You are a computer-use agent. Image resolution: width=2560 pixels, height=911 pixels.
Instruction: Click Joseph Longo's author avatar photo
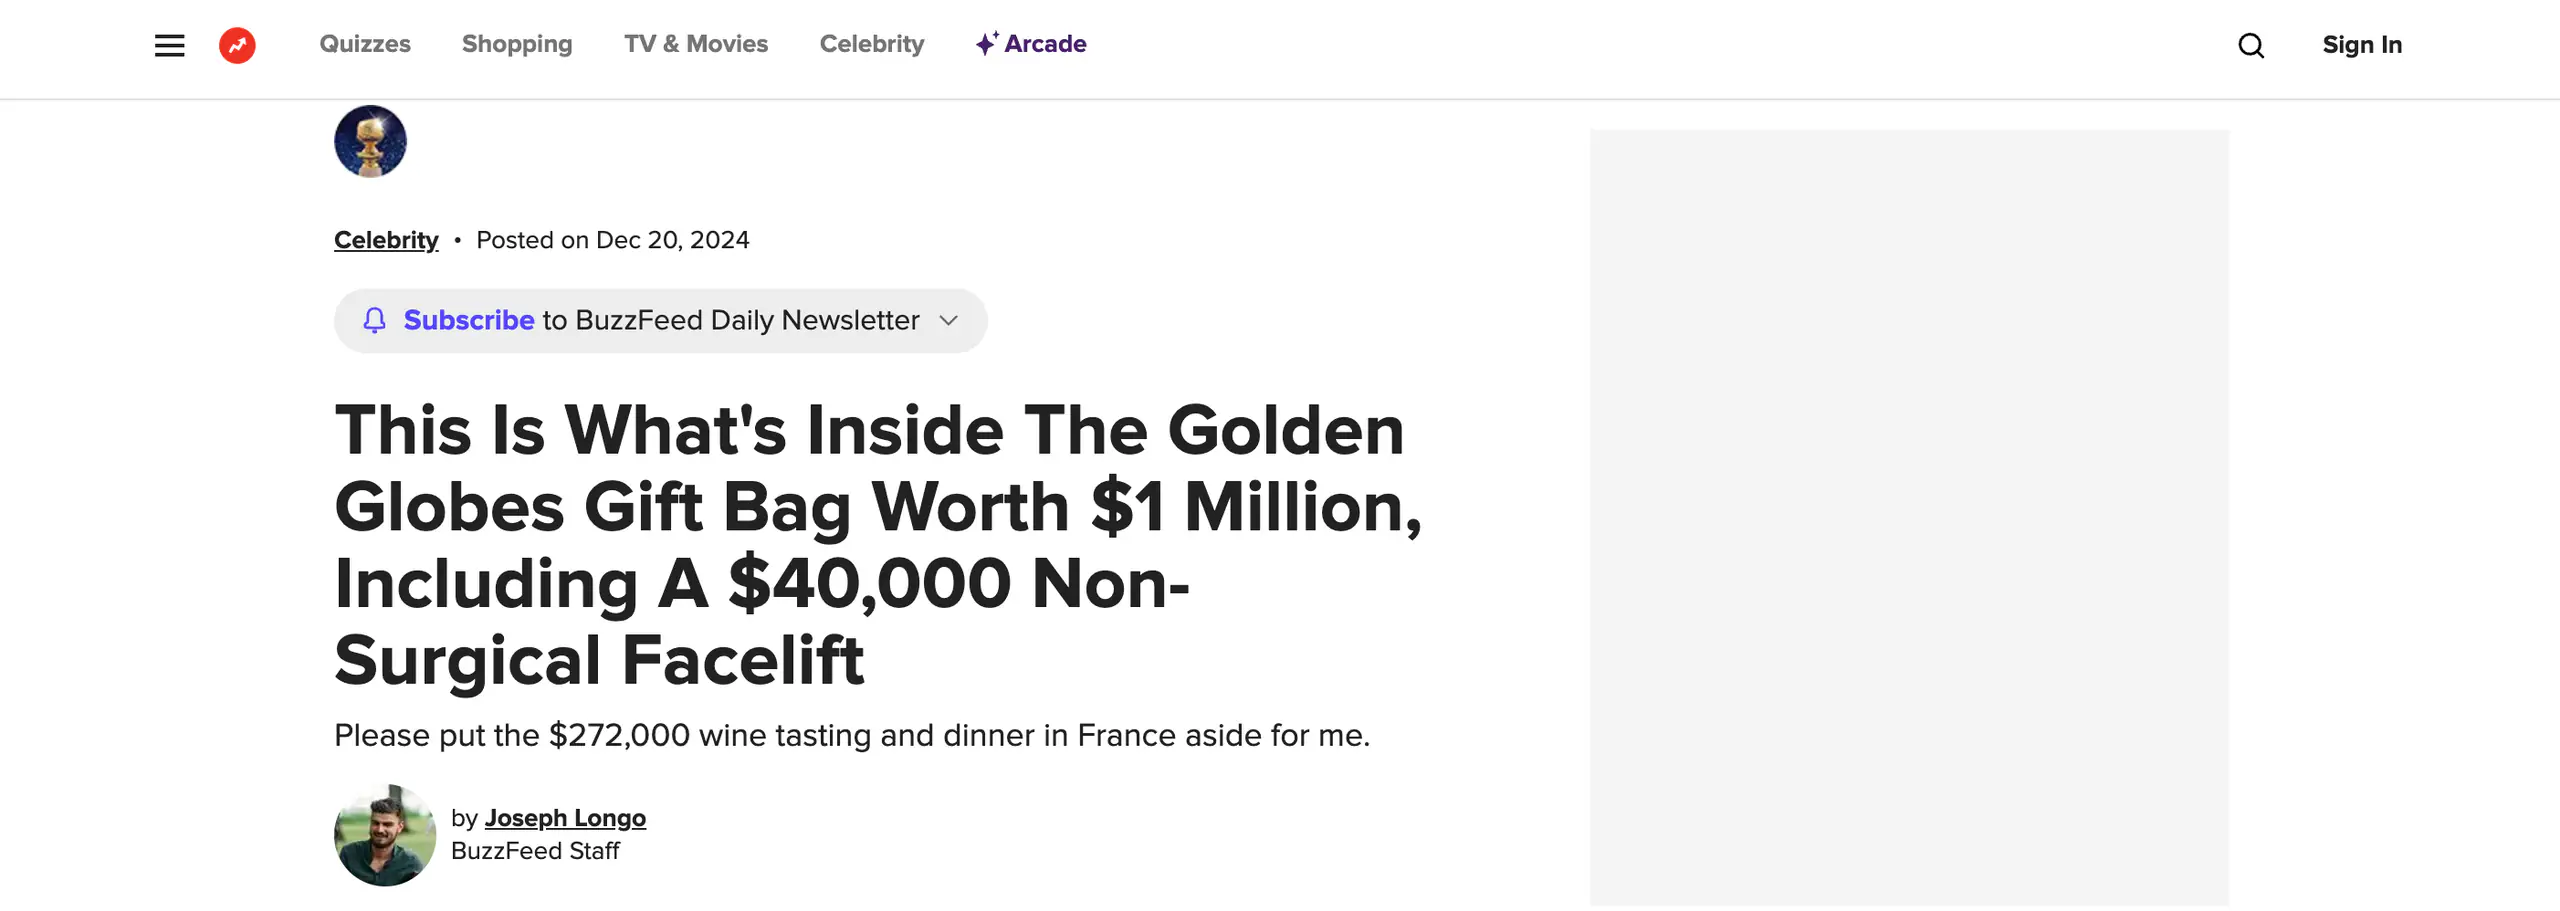click(x=385, y=835)
